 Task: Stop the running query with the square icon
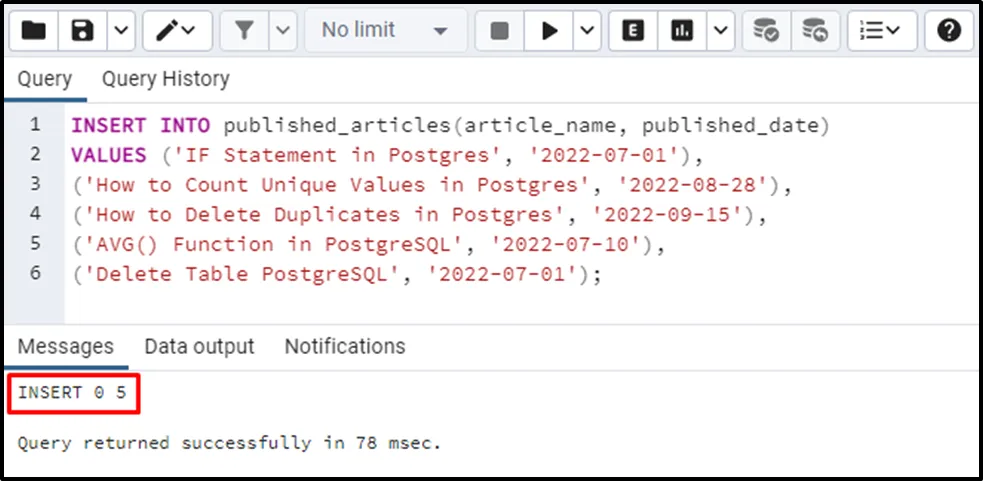click(500, 31)
